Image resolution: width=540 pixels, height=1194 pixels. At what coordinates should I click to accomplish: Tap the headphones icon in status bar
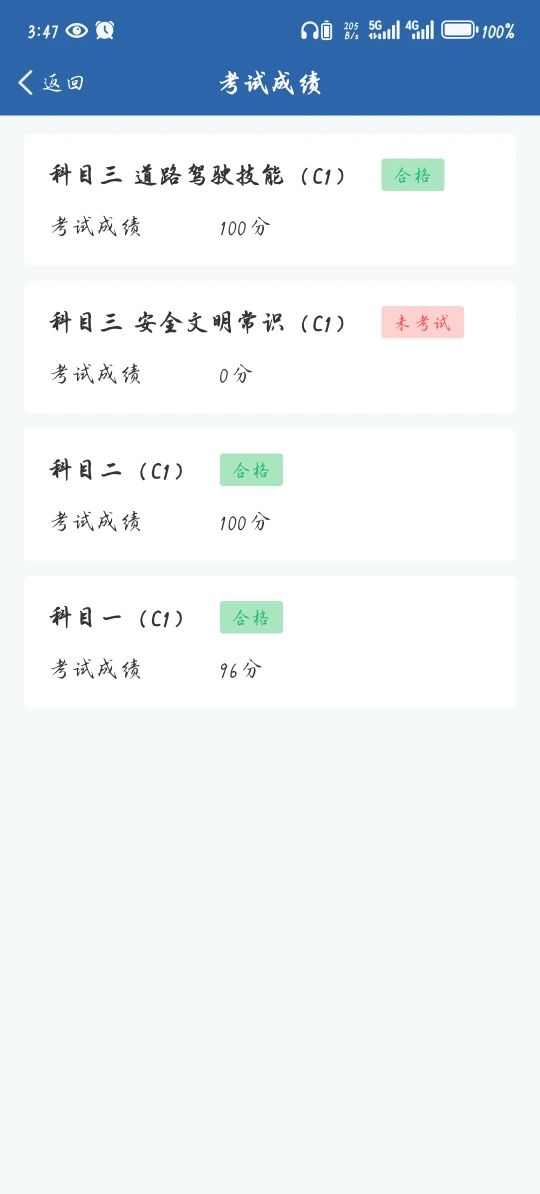click(309, 30)
